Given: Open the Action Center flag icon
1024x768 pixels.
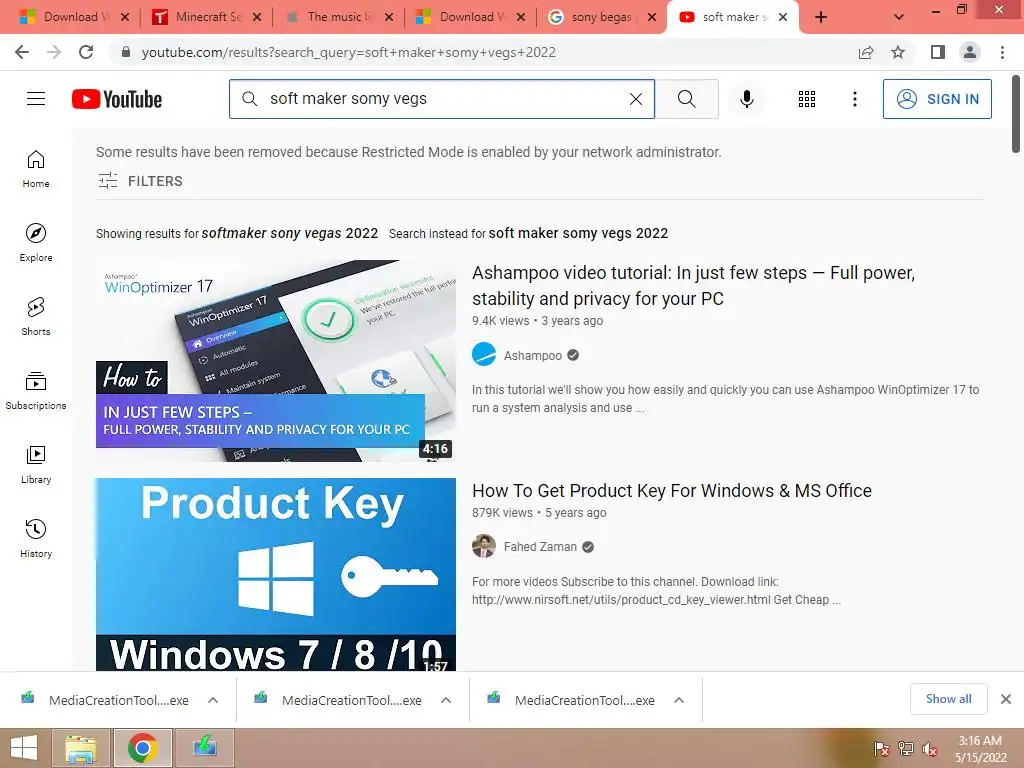Looking at the screenshot, I should click(x=882, y=749).
